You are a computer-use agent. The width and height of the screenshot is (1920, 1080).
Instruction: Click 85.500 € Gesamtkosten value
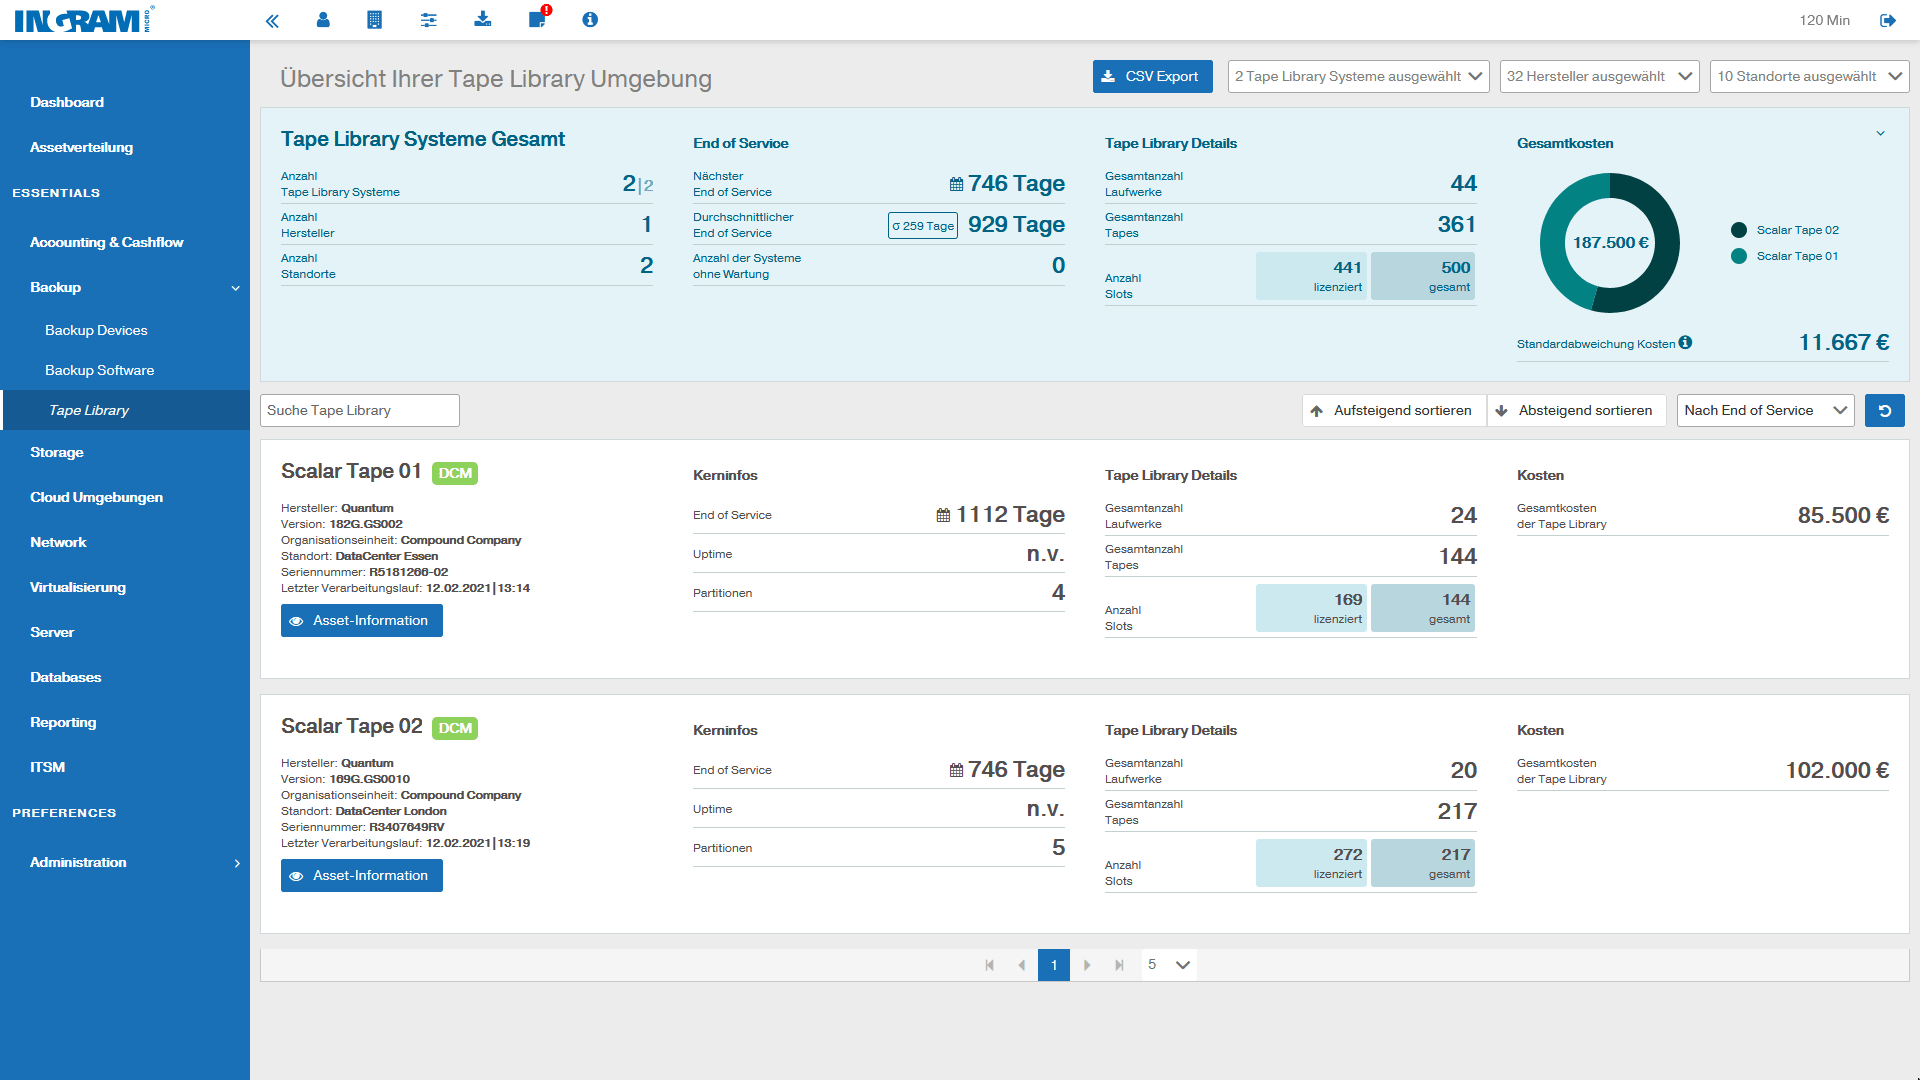[1844, 515]
